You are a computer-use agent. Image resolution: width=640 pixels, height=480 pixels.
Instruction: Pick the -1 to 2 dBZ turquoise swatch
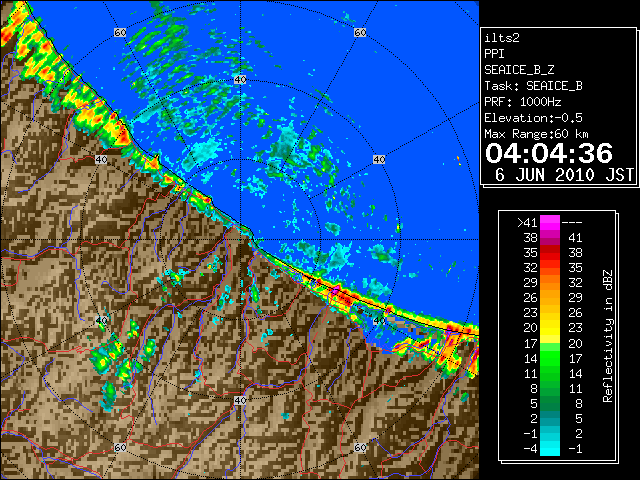point(550,433)
